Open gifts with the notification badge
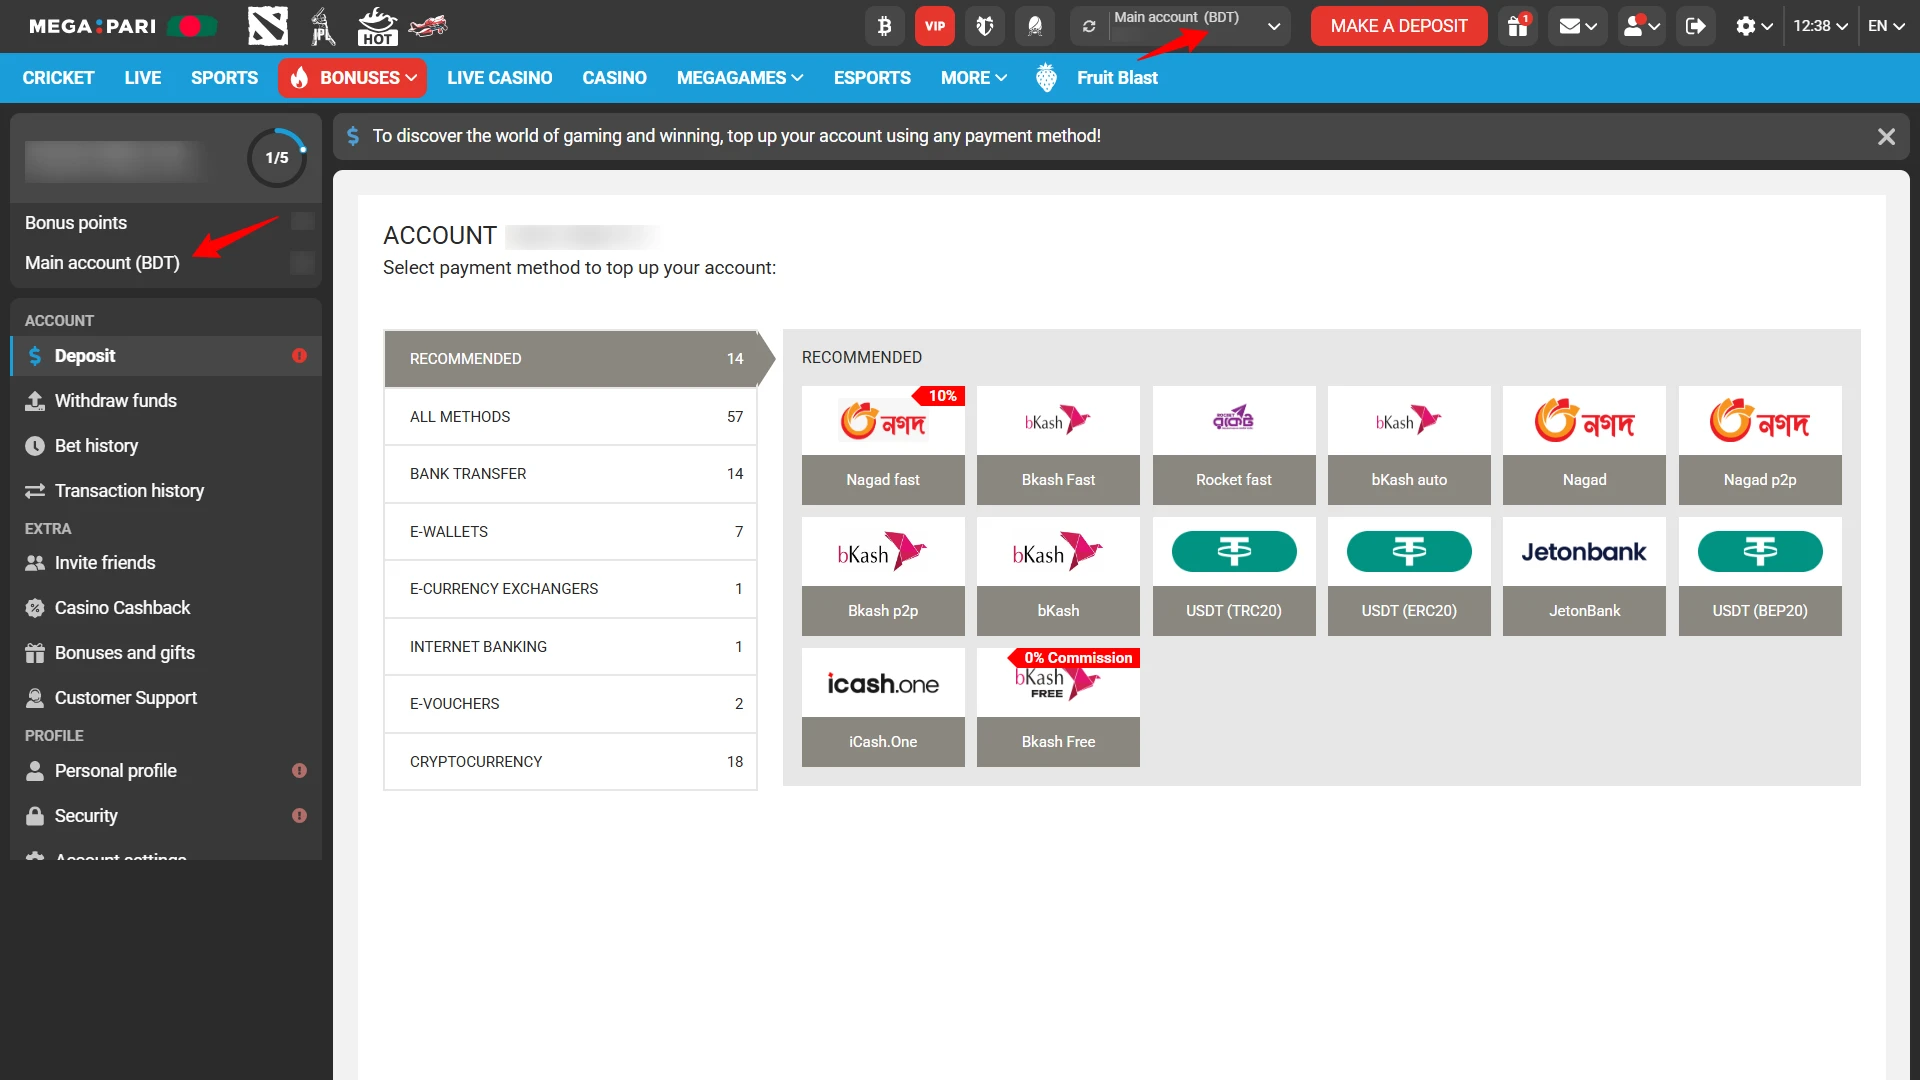This screenshot has height=1080, width=1920. 1516,26
